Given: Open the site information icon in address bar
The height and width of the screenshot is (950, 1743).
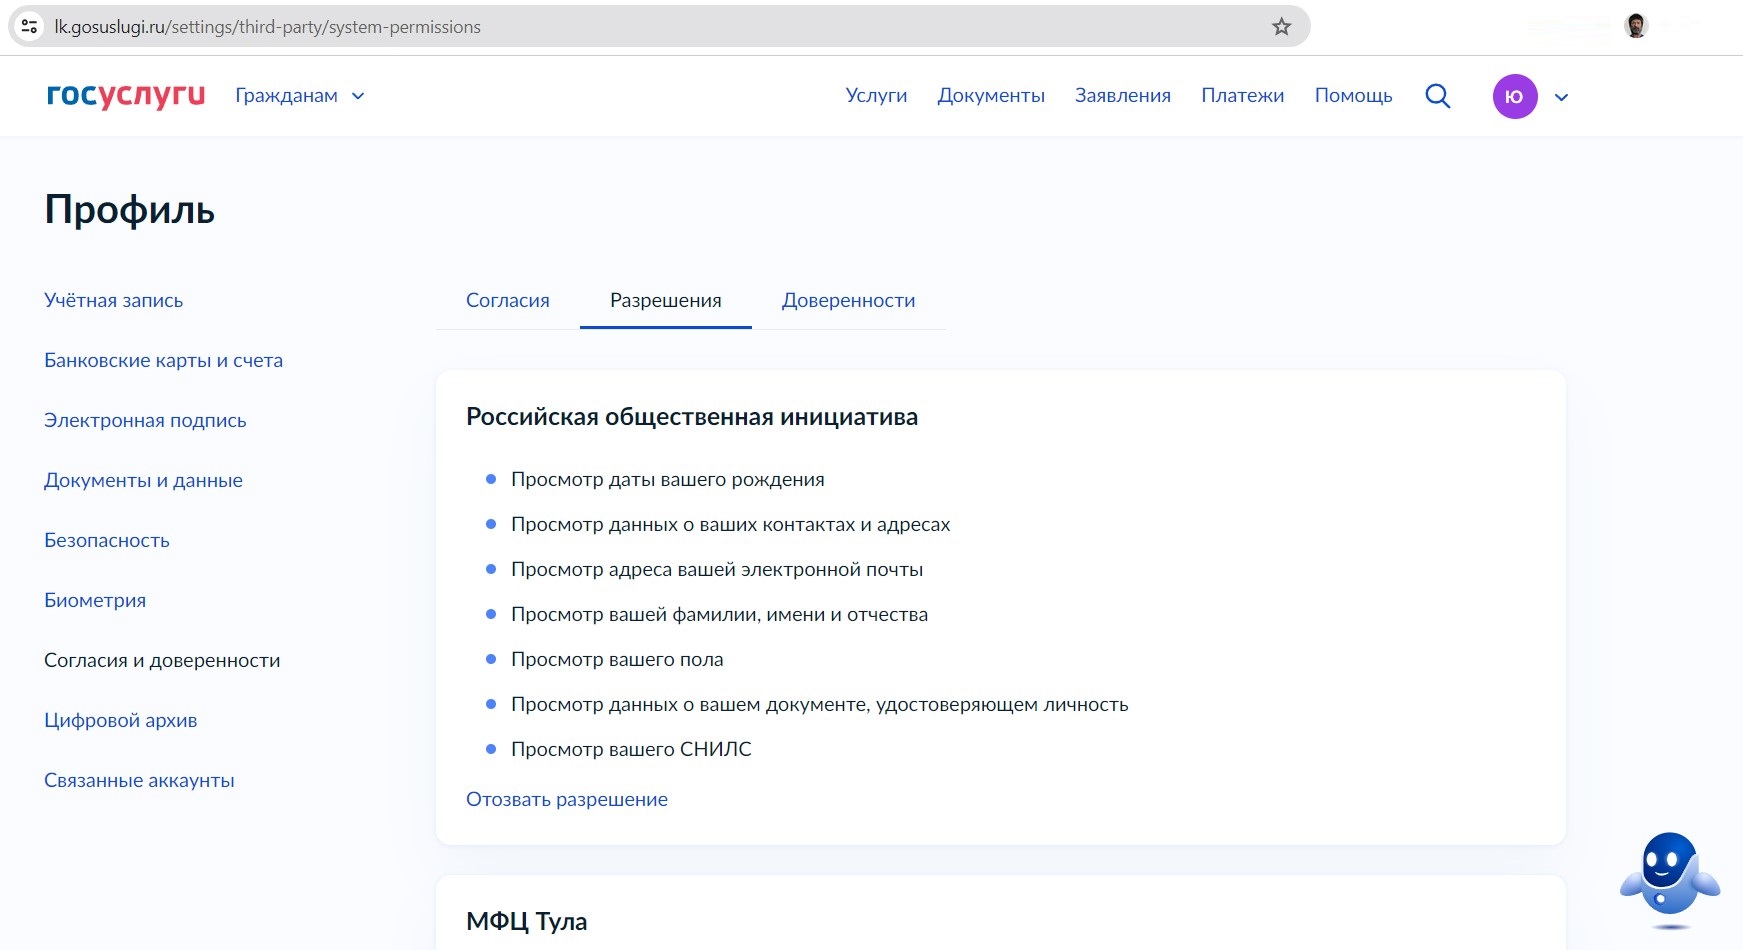Looking at the screenshot, I should coord(30,27).
